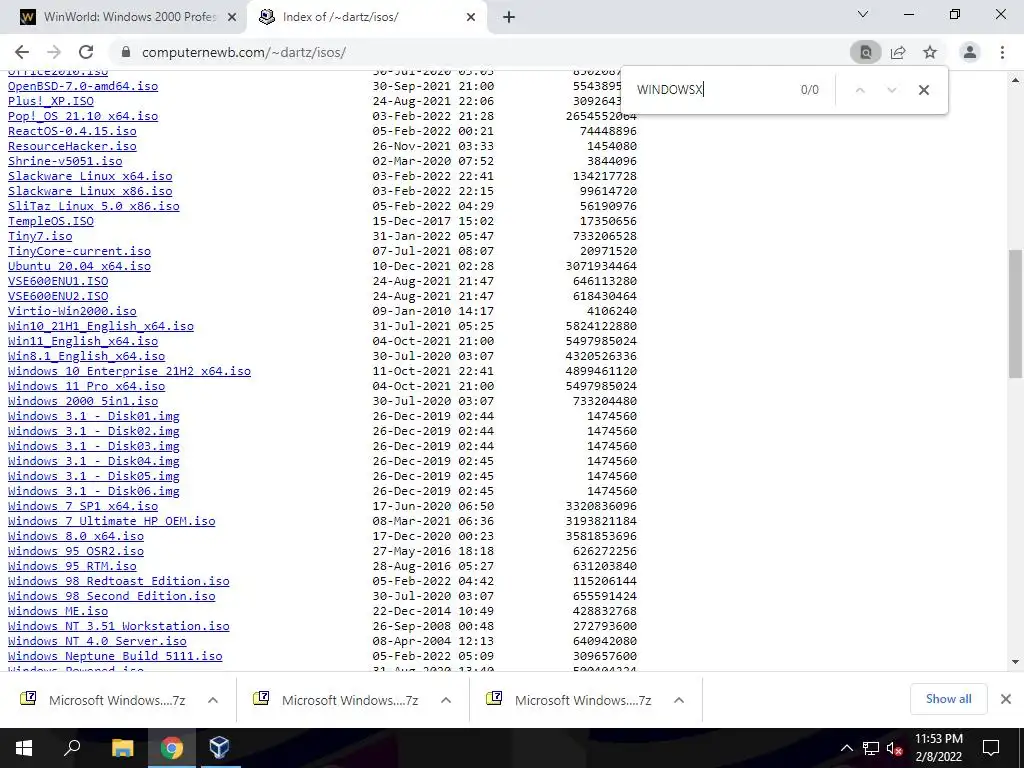
Task: Open VirtualBox from the taskbar
Action: pyautogui.click(x=219, y=748)
